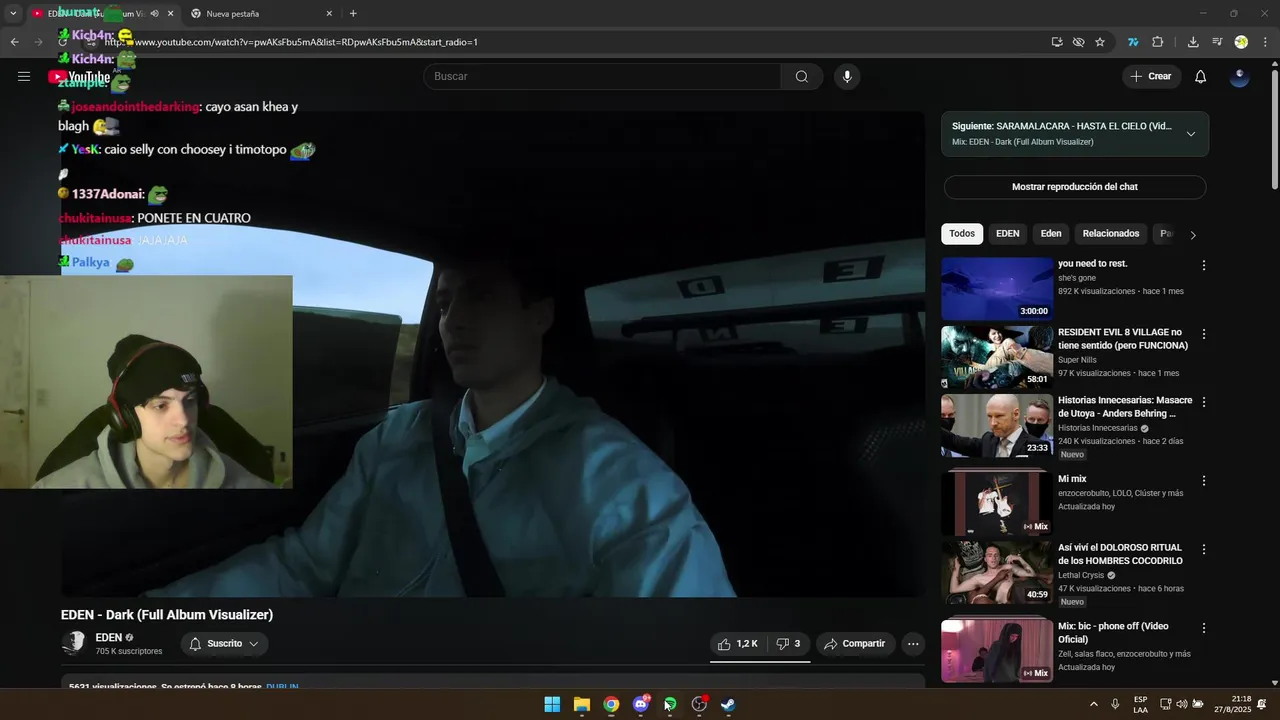Focus the Buscar search field
Viewport: 1280px width, 720px height.
point(603,77)
